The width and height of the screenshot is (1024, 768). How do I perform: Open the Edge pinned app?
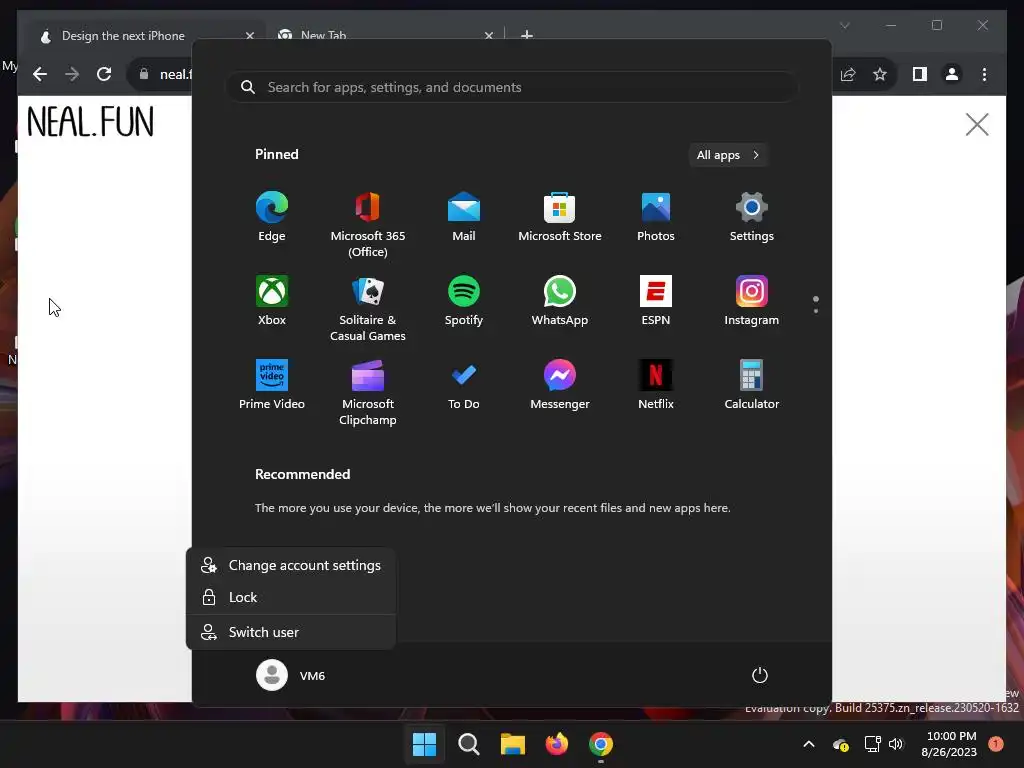[x=272, y=217]
